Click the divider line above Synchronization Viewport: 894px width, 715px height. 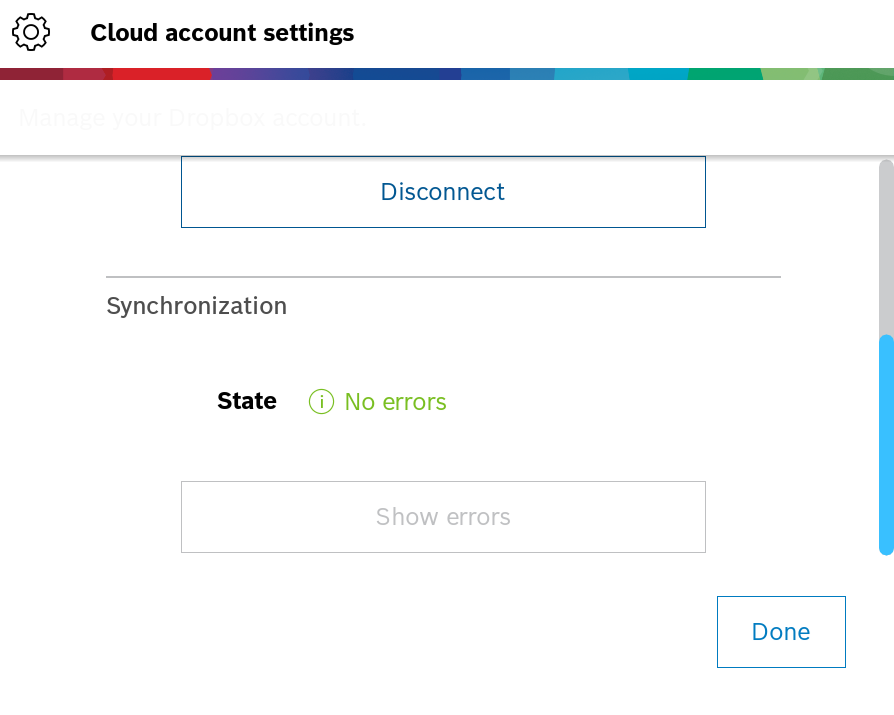(443, 276)
